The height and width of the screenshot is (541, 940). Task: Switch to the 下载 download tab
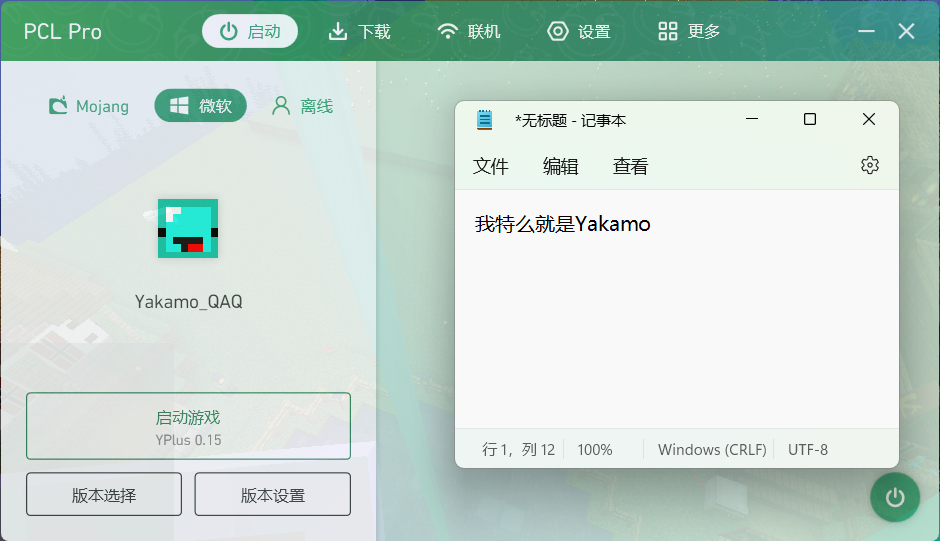pyautogui.click(x=360, y=31)
